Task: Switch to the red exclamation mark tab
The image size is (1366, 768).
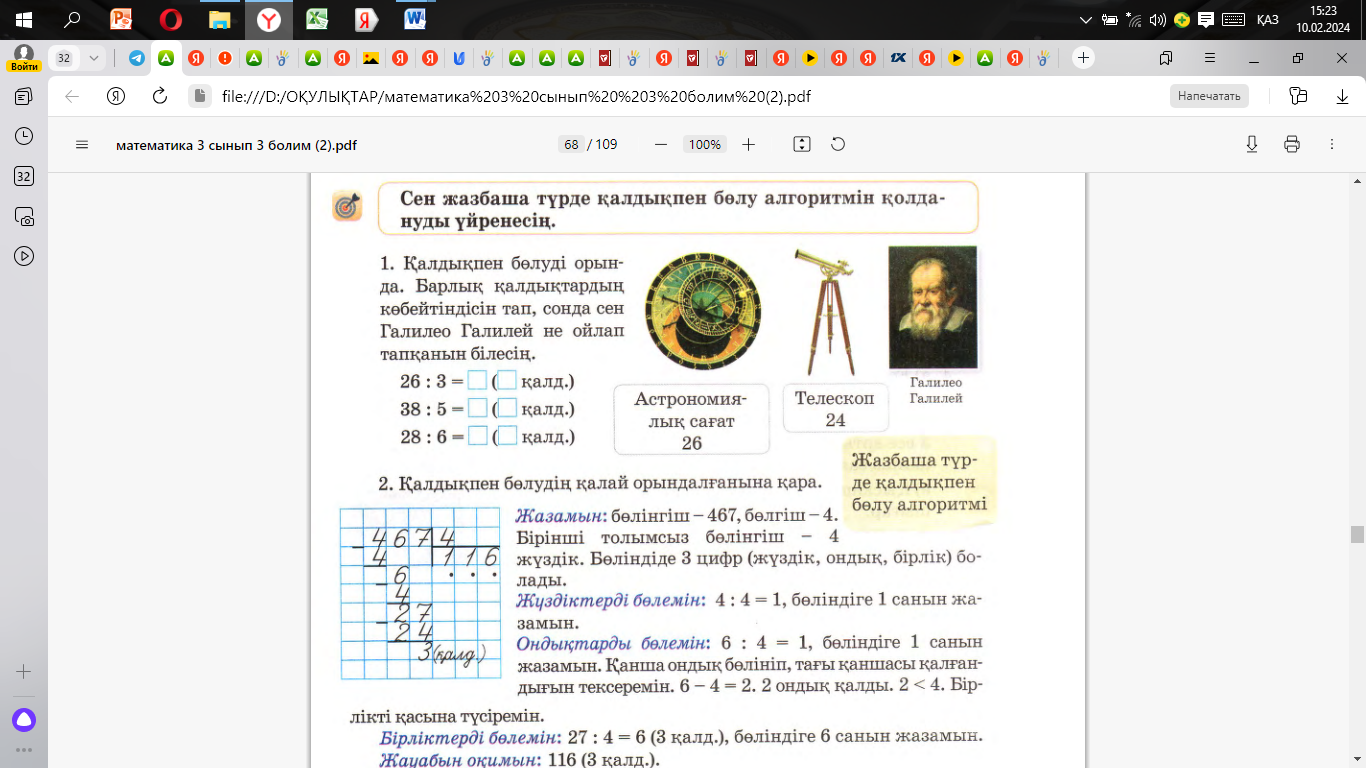Action: click(x=225, y=58)
